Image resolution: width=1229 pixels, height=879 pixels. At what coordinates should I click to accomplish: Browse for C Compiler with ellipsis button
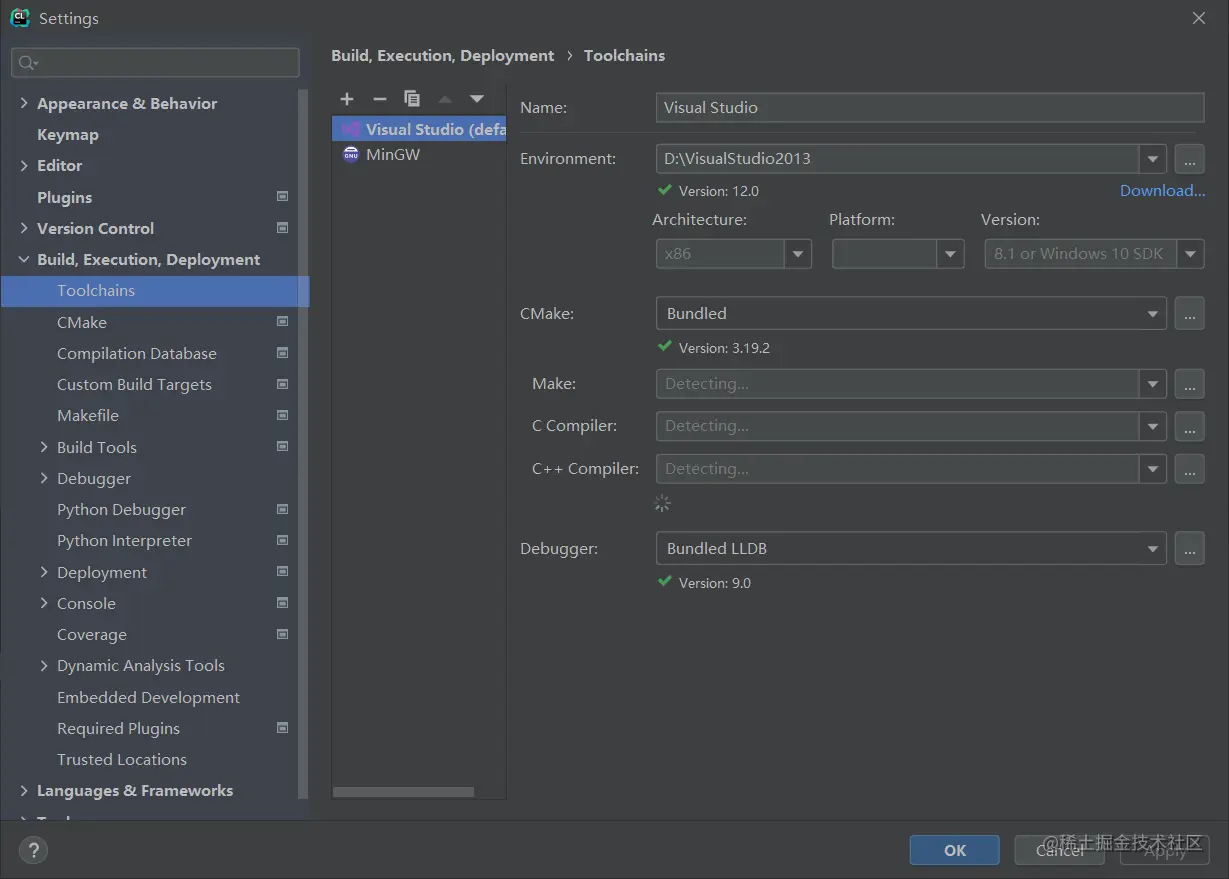(x=1189, y=426)
